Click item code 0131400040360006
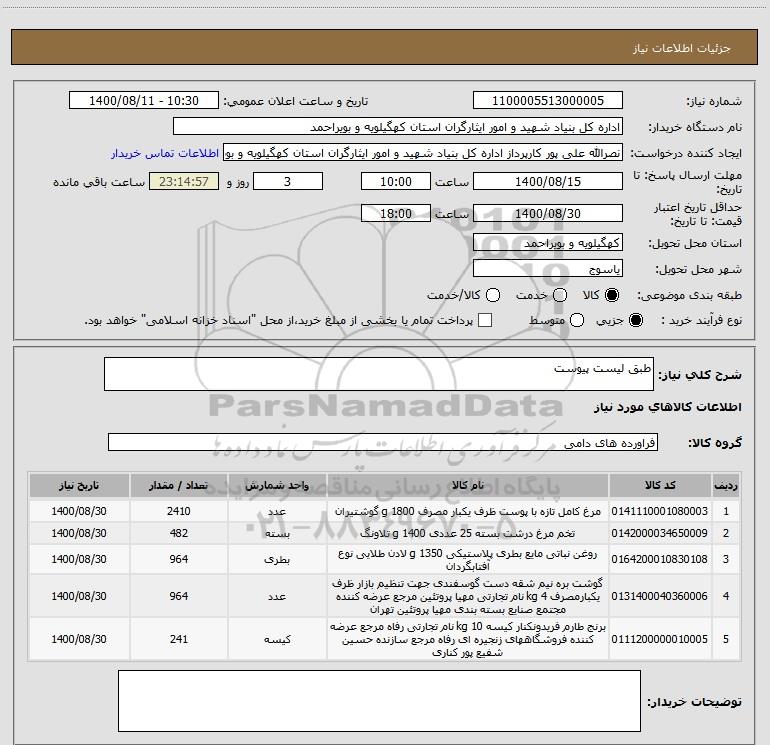 click(x=660, y=596)
